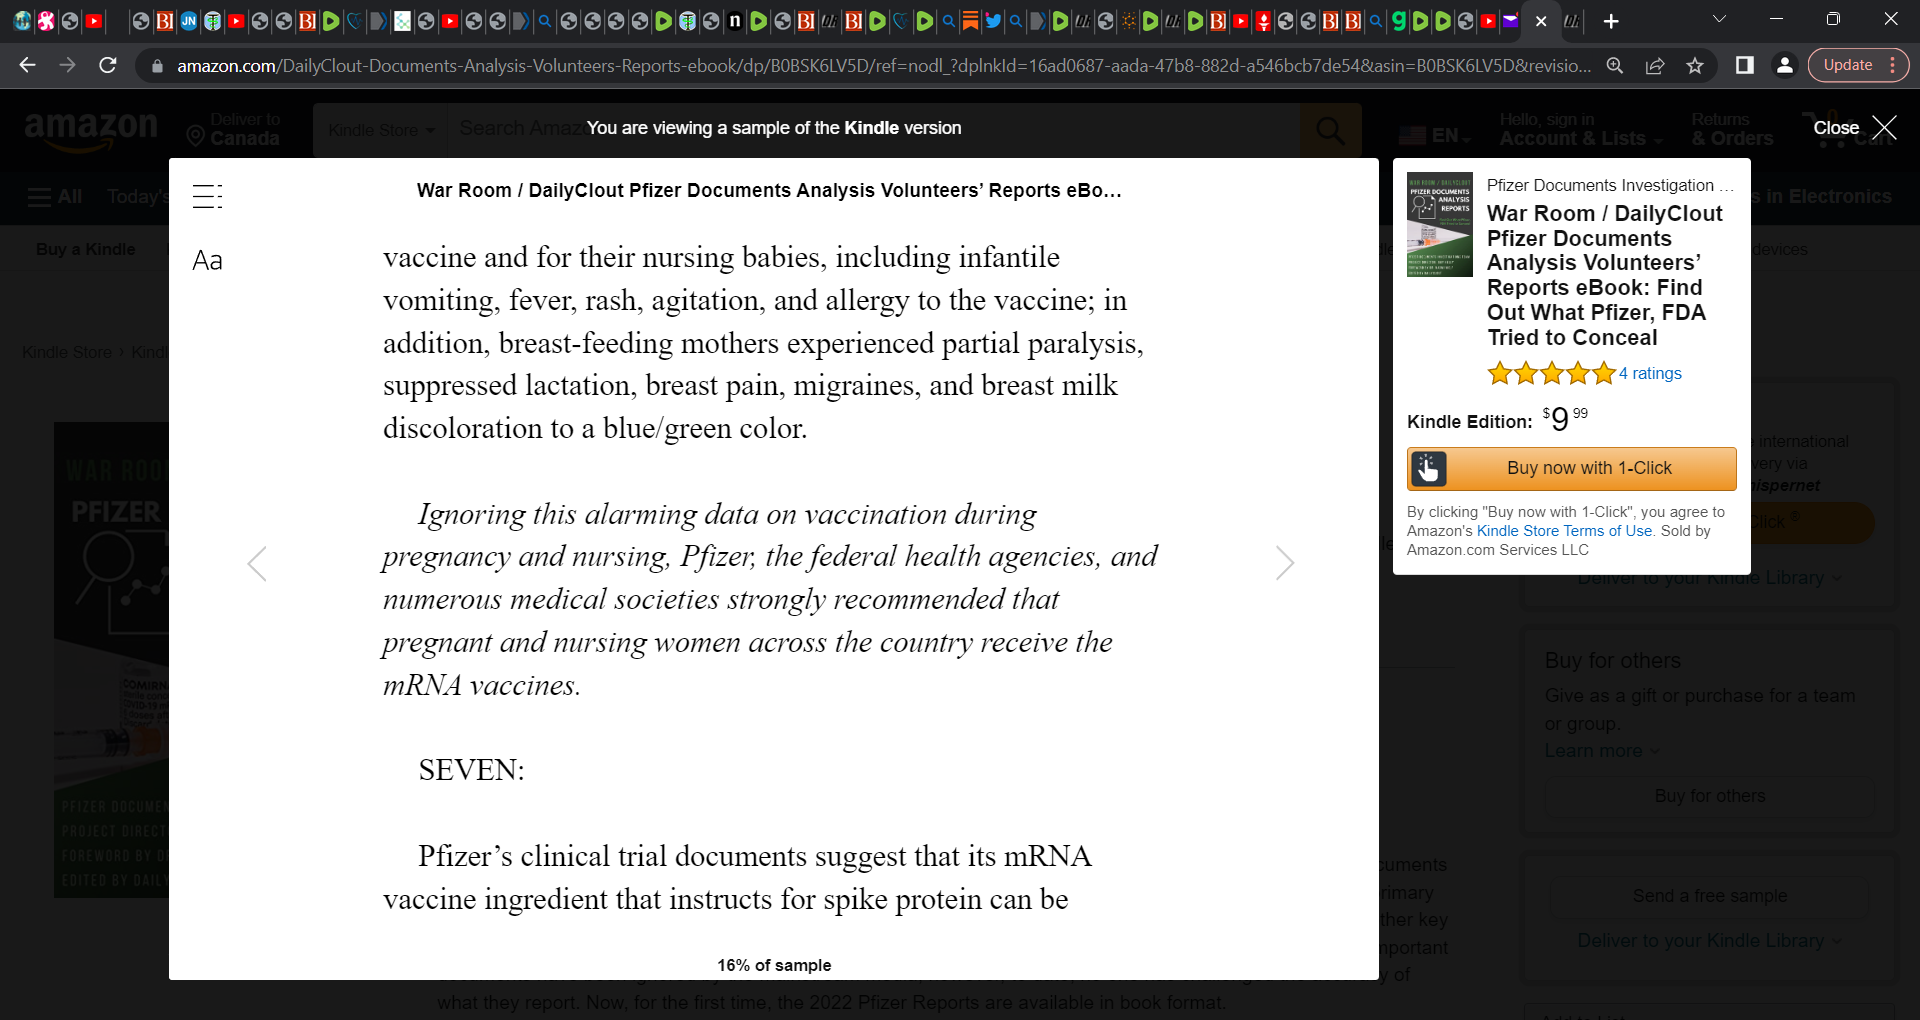The width and height of the screenshot is (1920, 1020).
Task: Open the Kindle sample table of contents
Action: click(x=207, y=196)
